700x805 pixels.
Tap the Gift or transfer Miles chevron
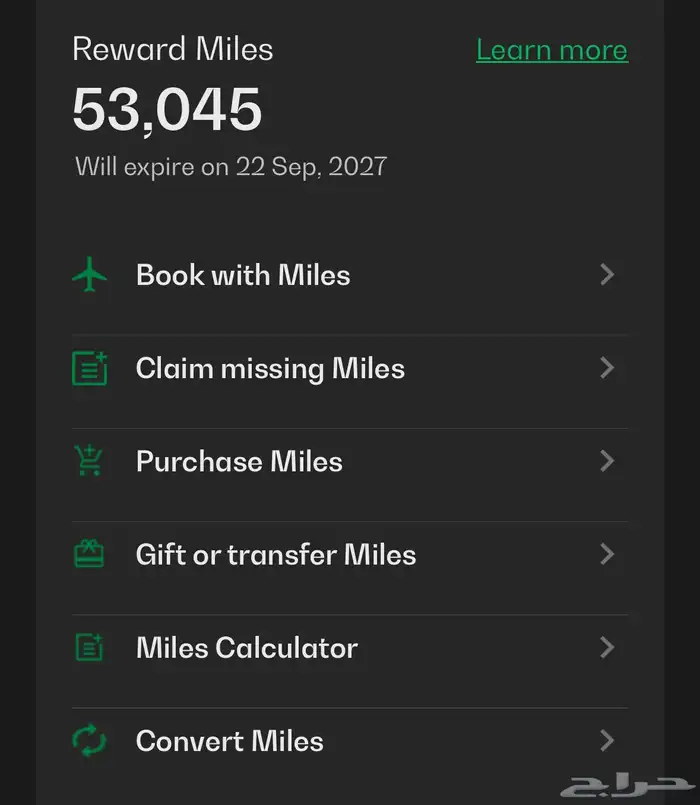pyautogui.click(x=606, y=554)
